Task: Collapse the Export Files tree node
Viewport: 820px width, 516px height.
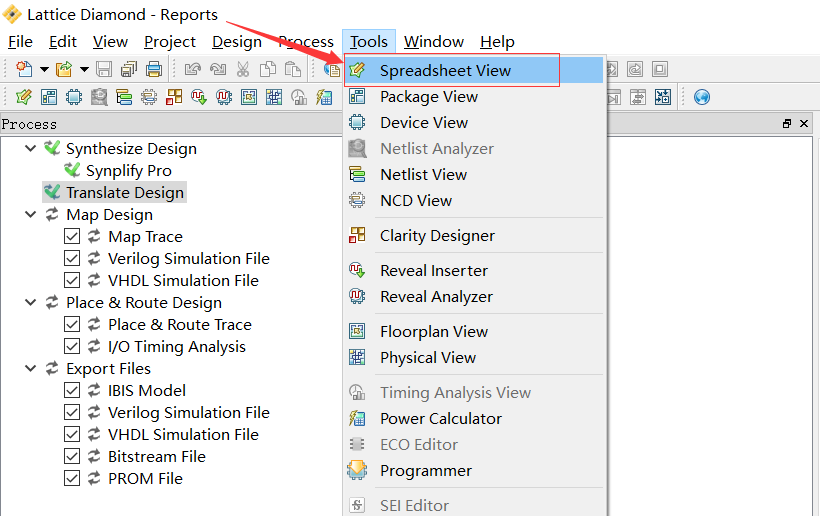Action: [x=30, y=369]
